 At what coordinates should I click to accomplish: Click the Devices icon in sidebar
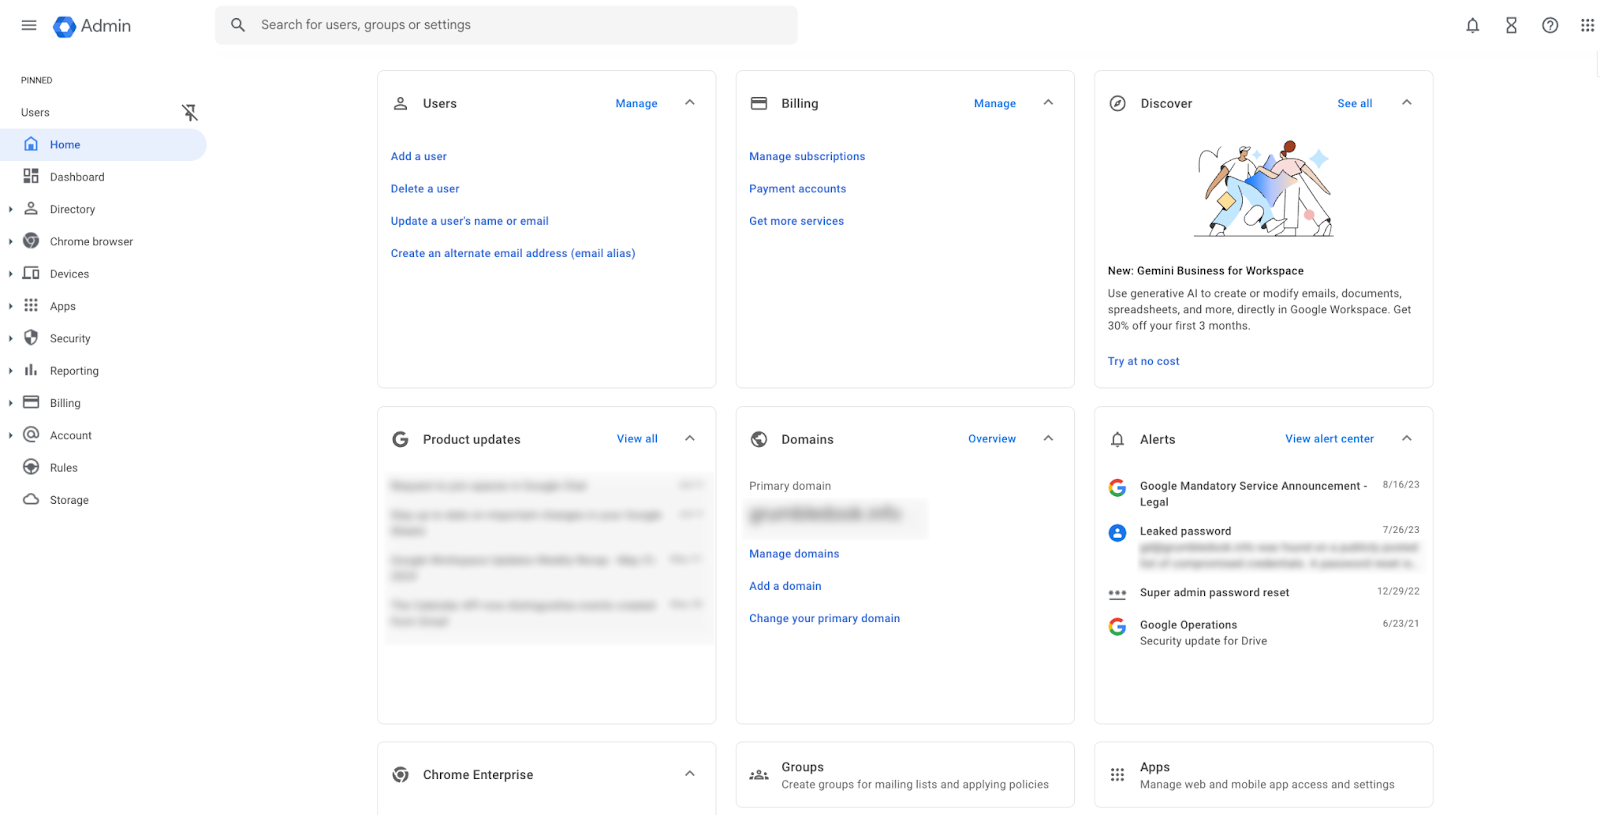click(31, 273)
